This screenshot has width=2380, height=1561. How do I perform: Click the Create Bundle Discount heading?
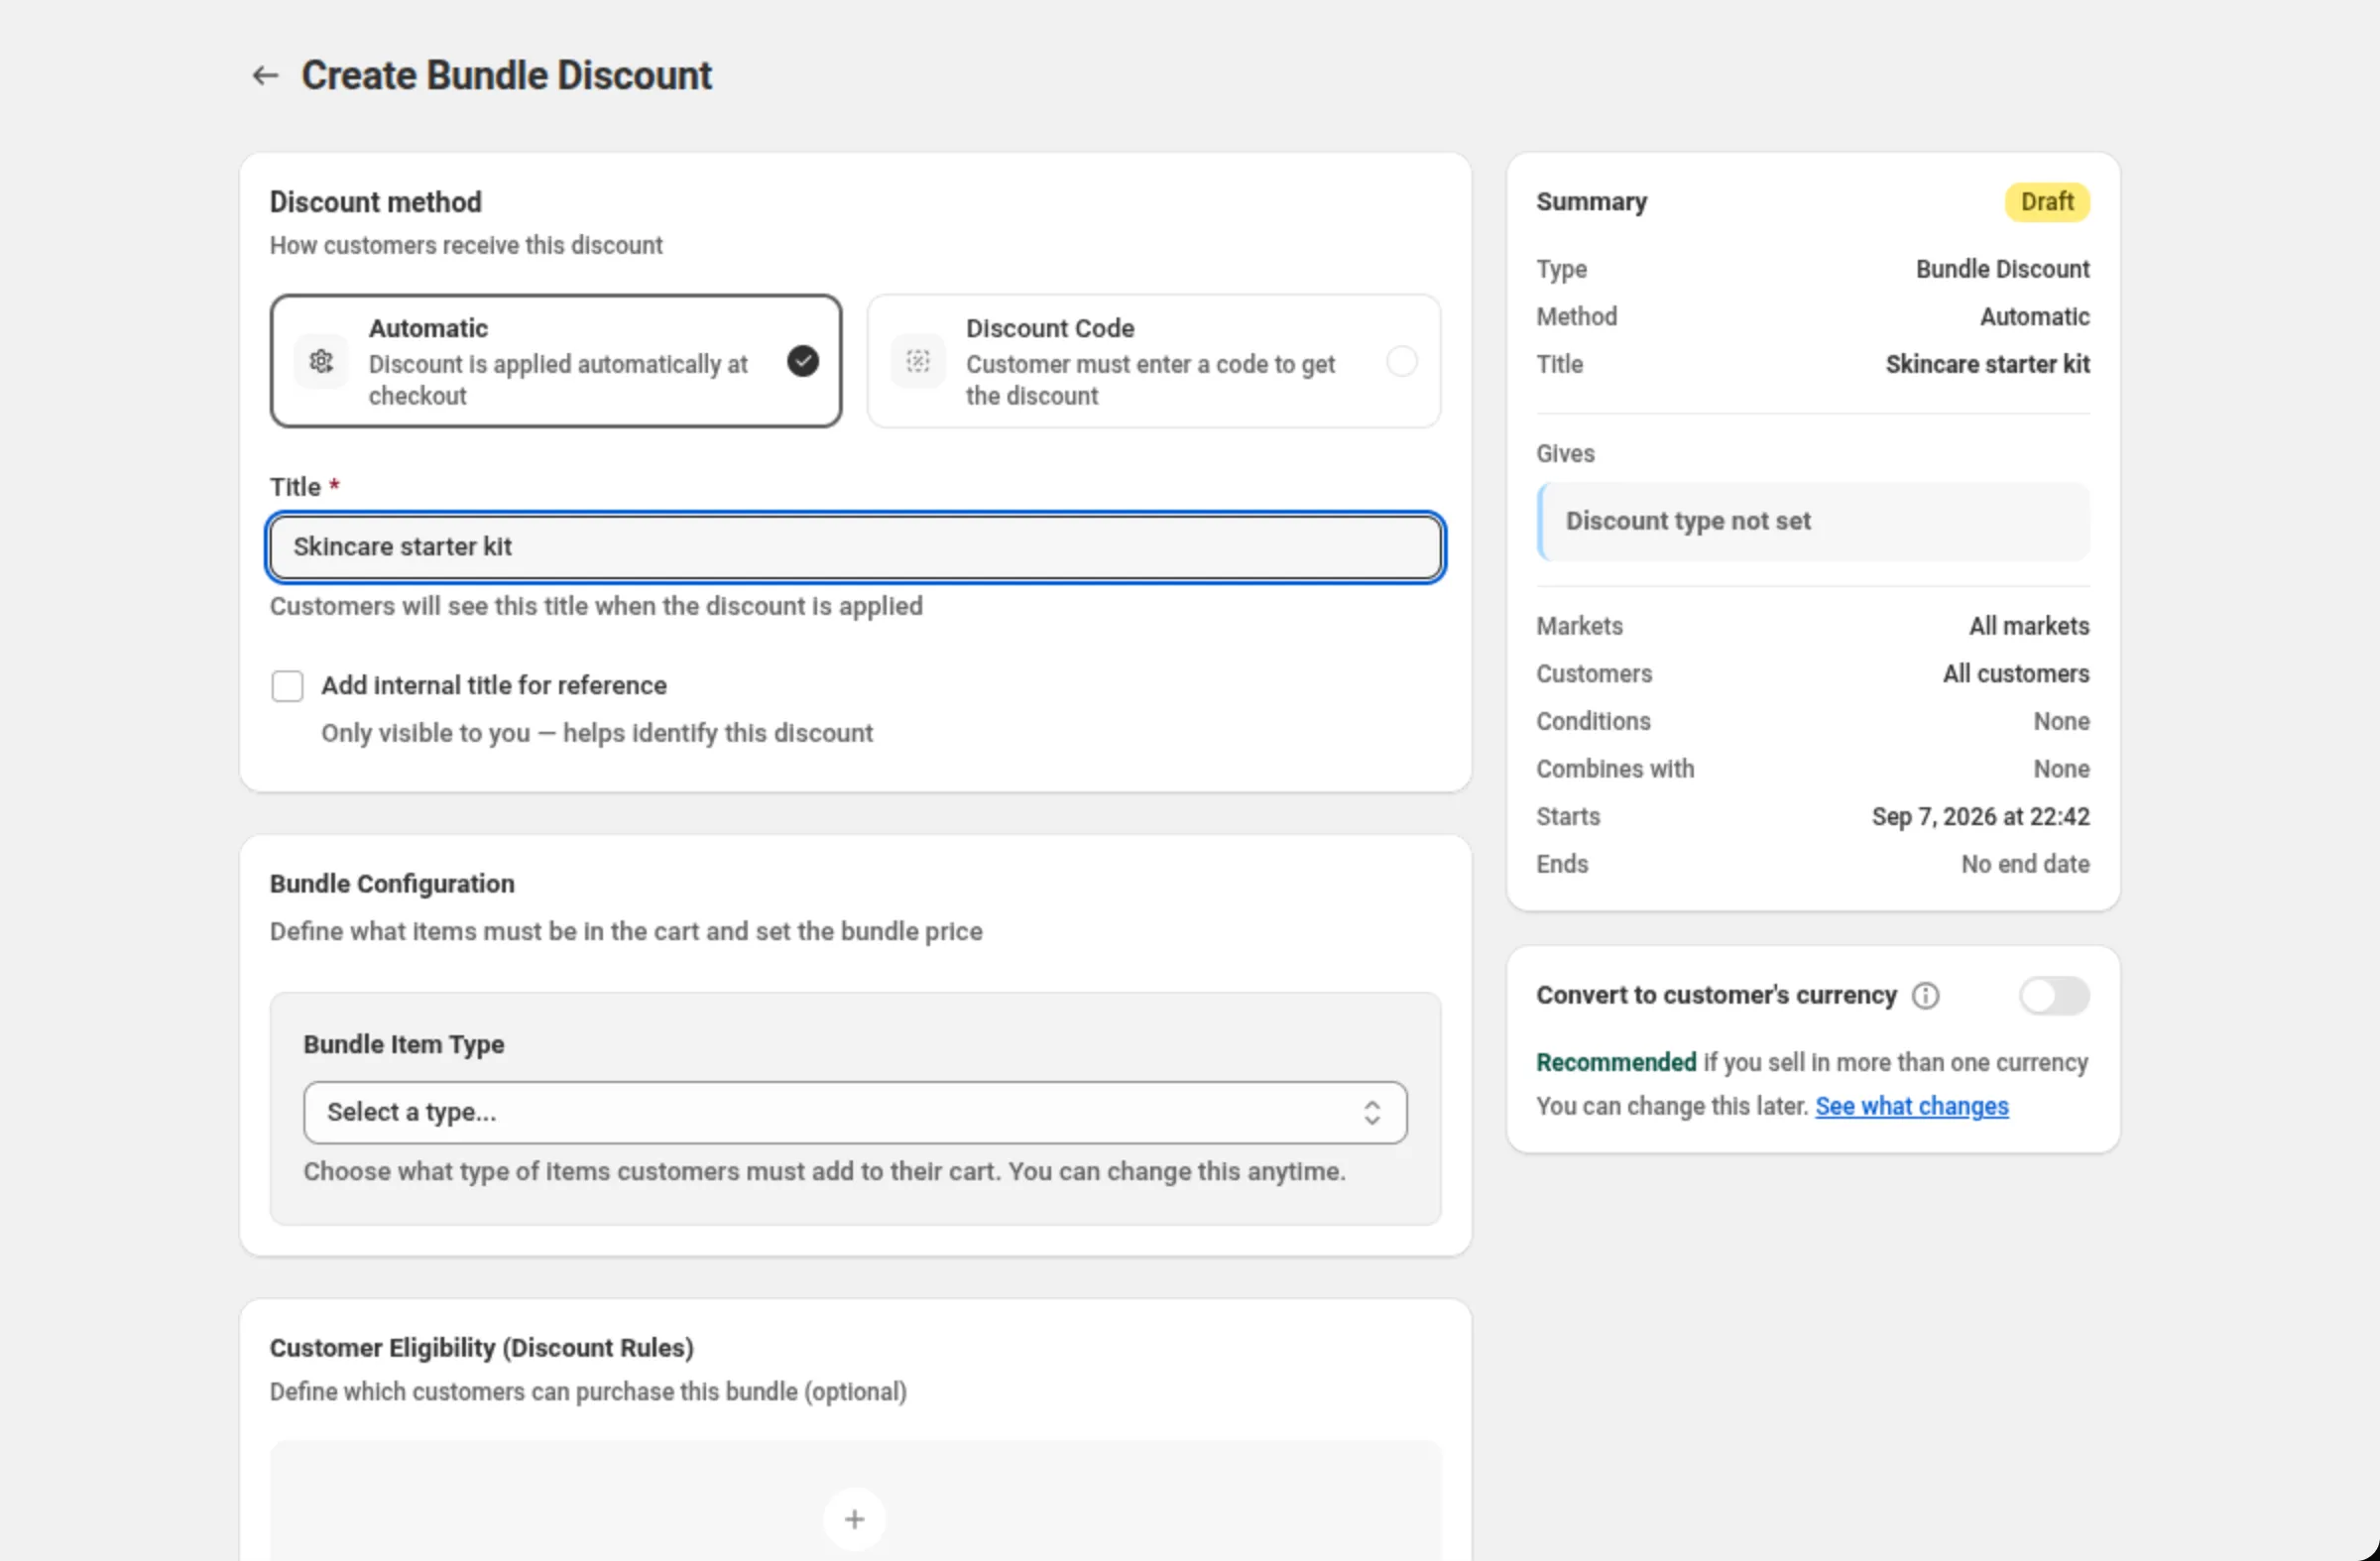point(506,76)
